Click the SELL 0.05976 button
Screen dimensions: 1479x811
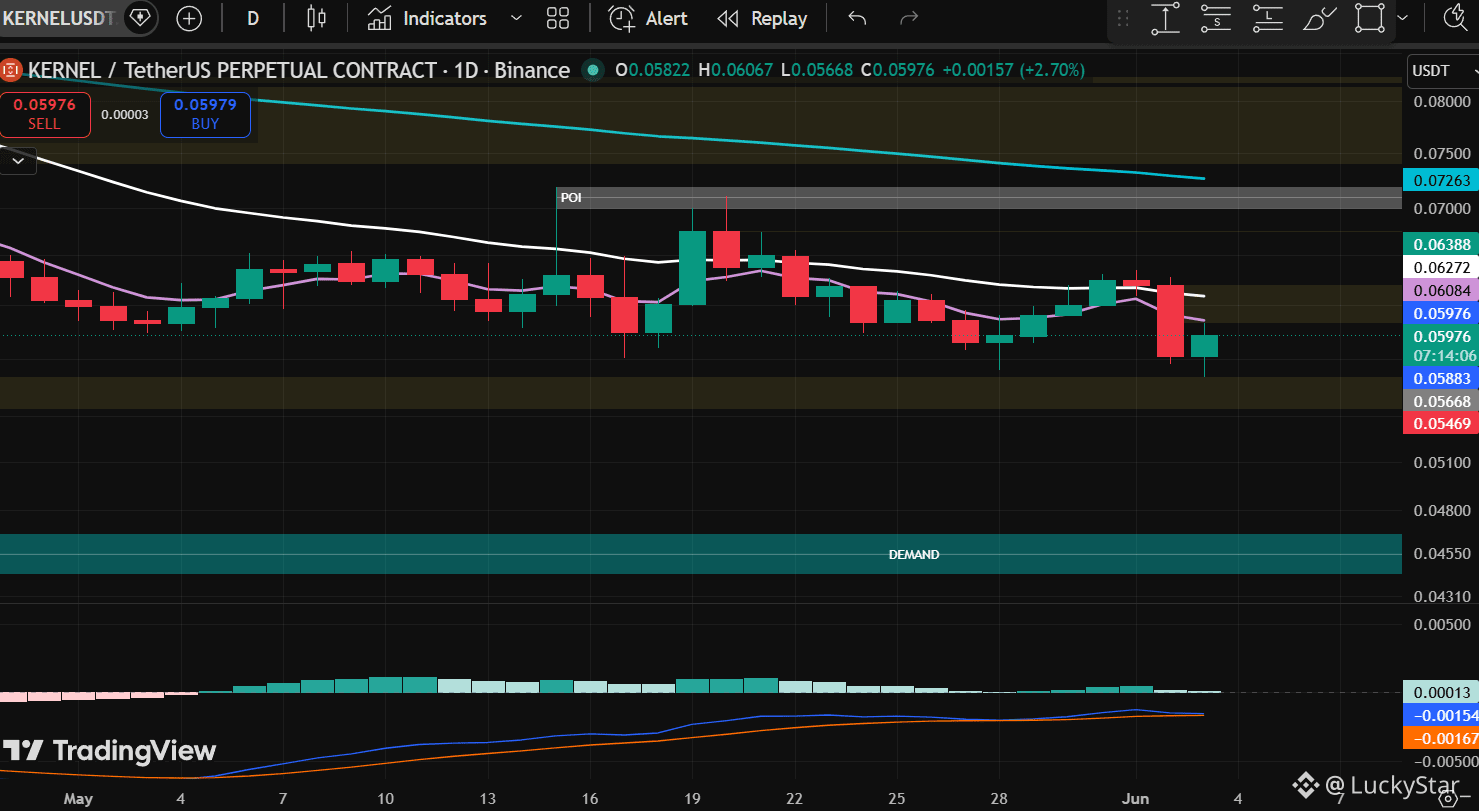click(44, 114)
